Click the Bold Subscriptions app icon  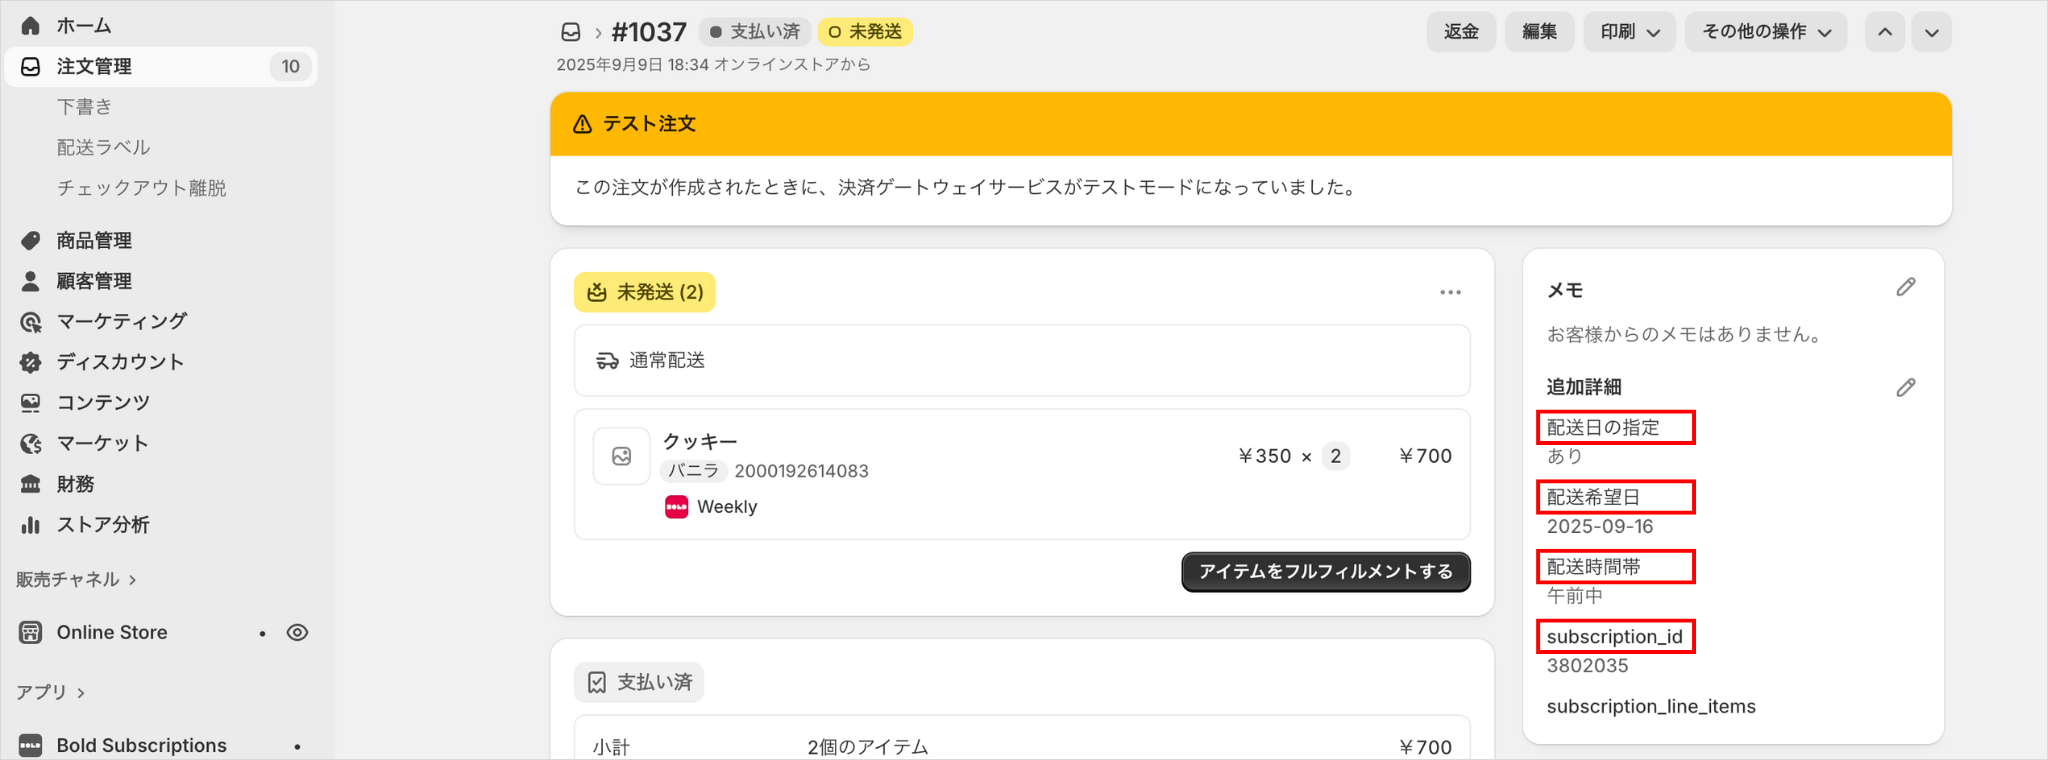click(31, 745)
